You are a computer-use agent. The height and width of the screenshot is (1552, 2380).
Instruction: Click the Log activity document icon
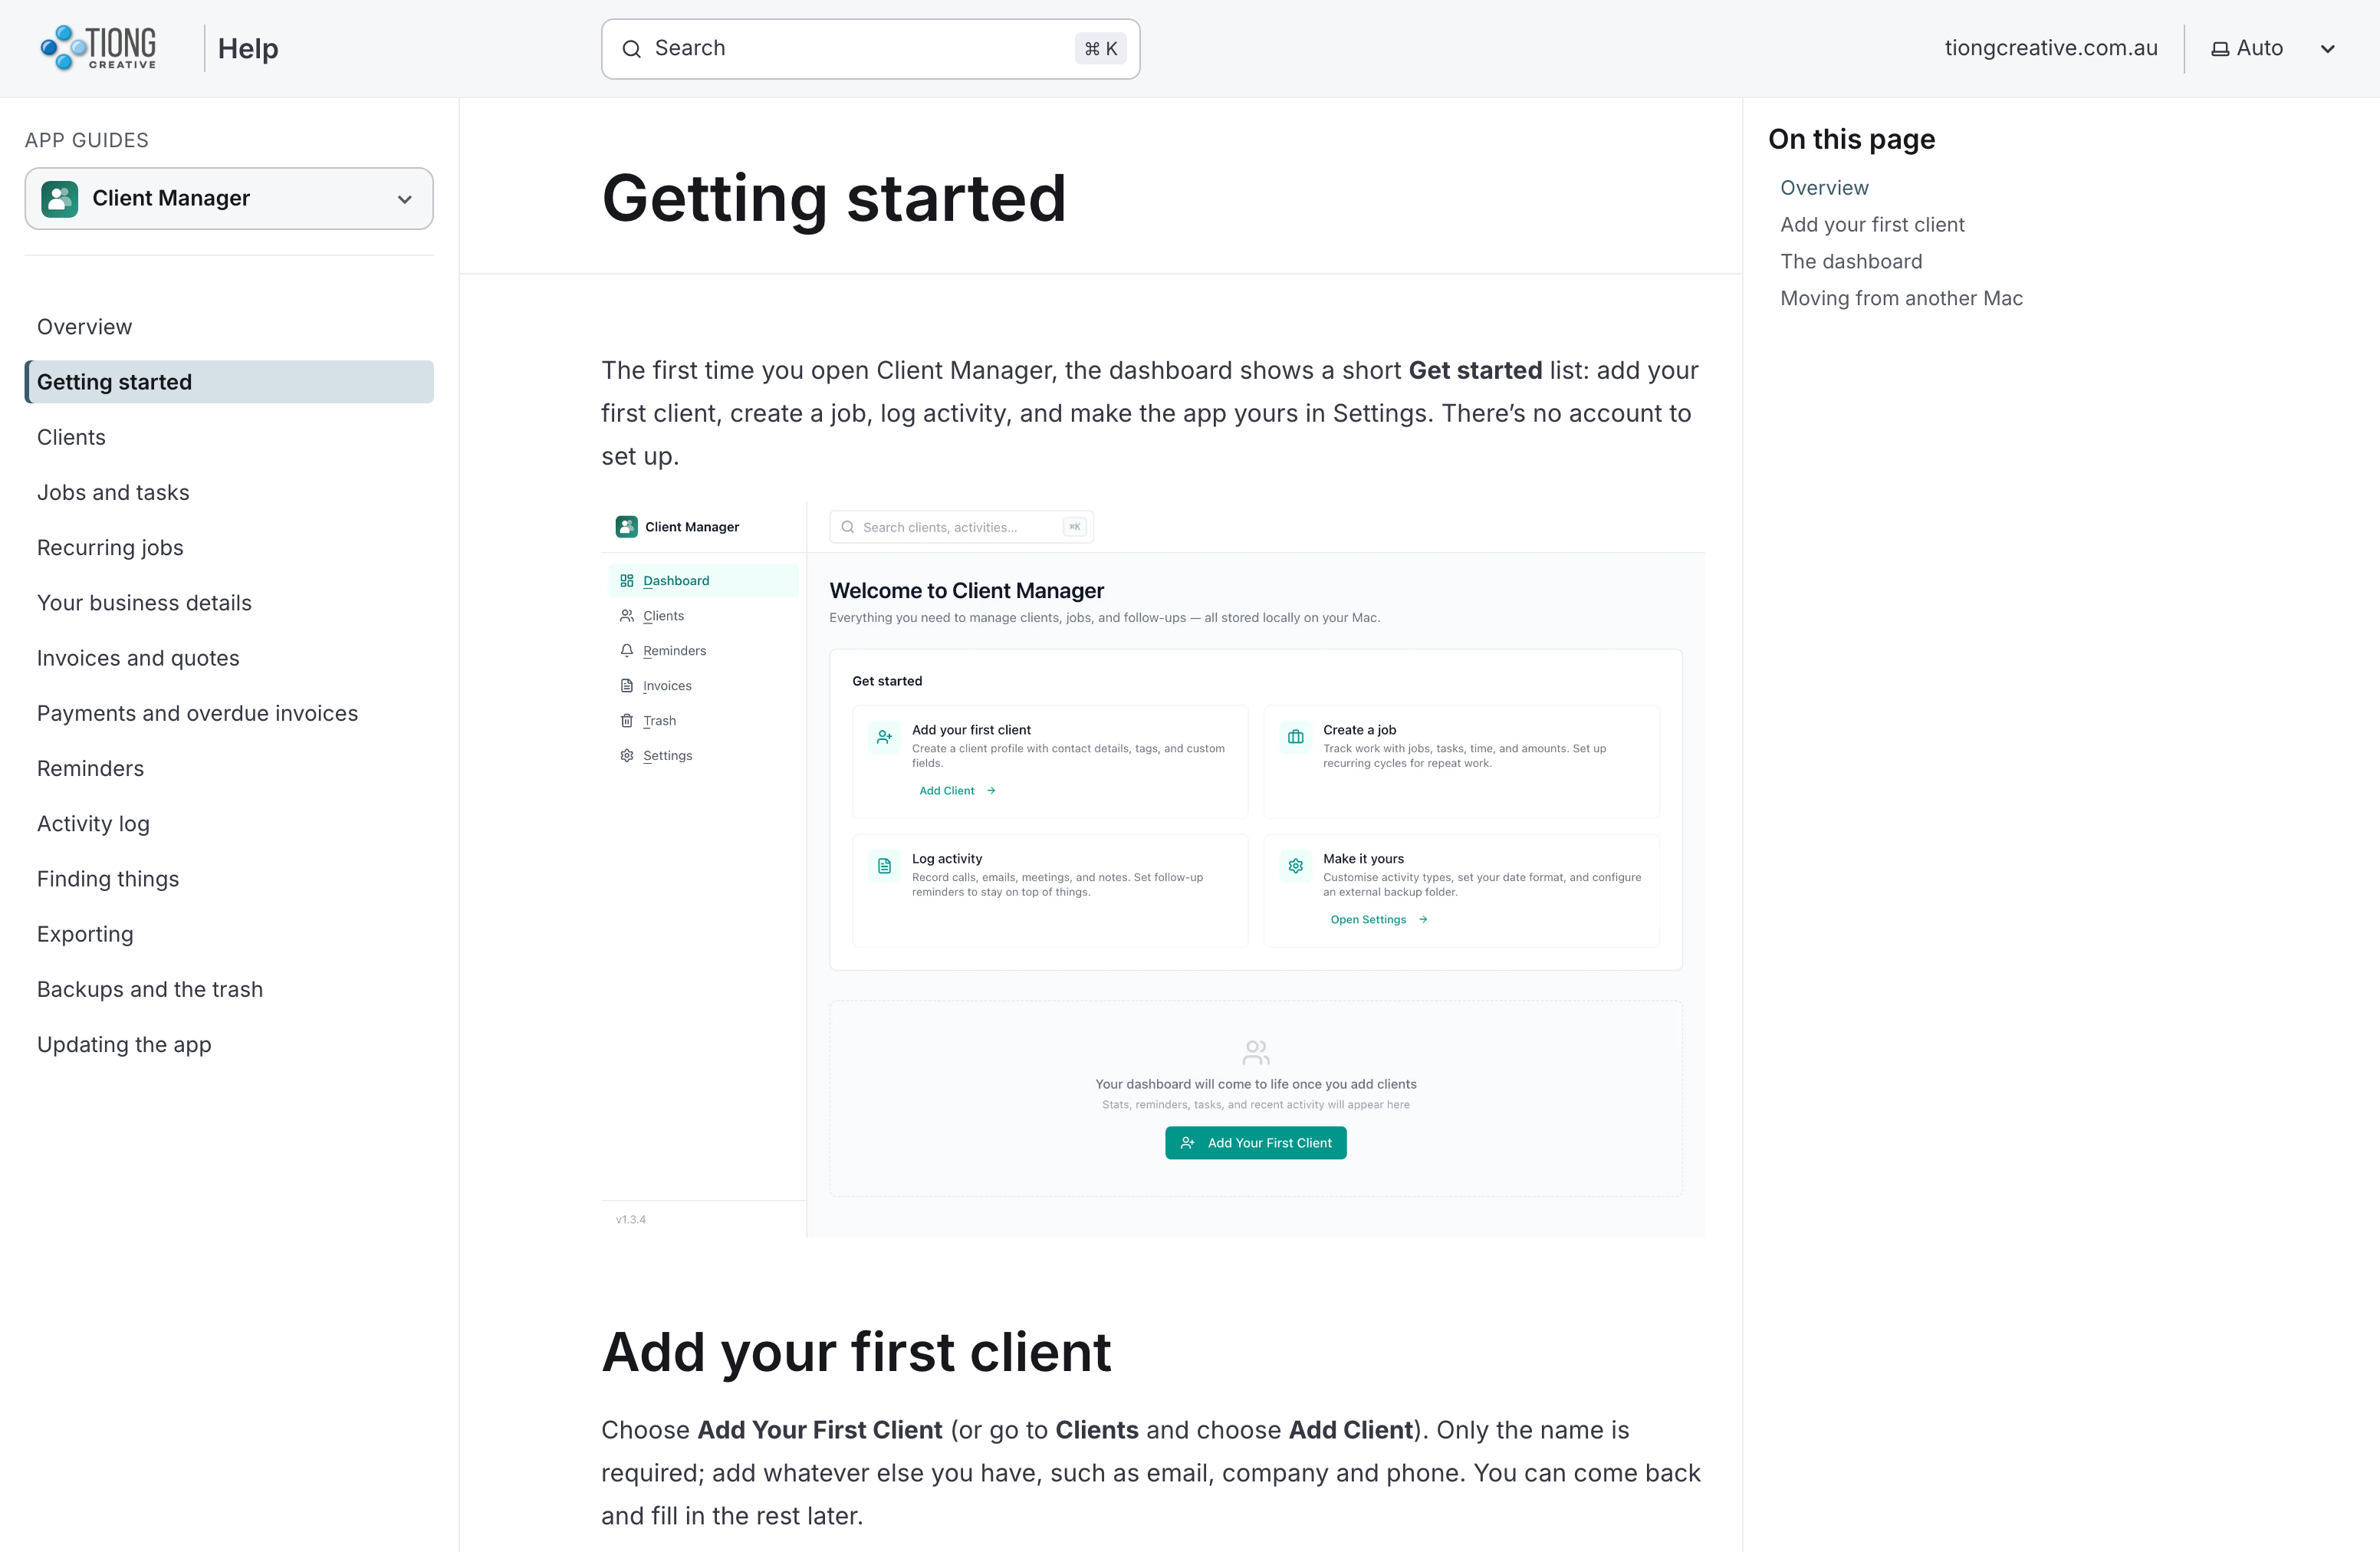pyautogui.click(x=884, y=866)
